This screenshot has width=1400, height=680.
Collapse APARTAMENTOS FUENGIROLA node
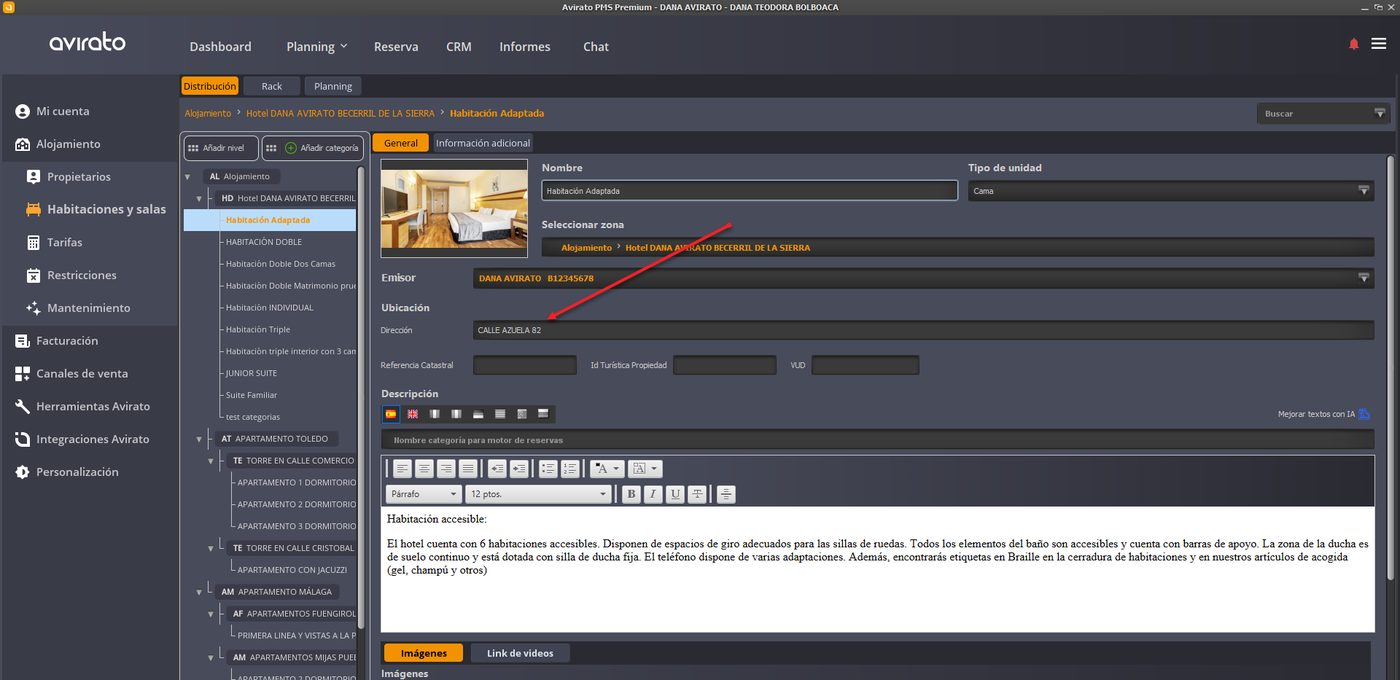(210, 614)
